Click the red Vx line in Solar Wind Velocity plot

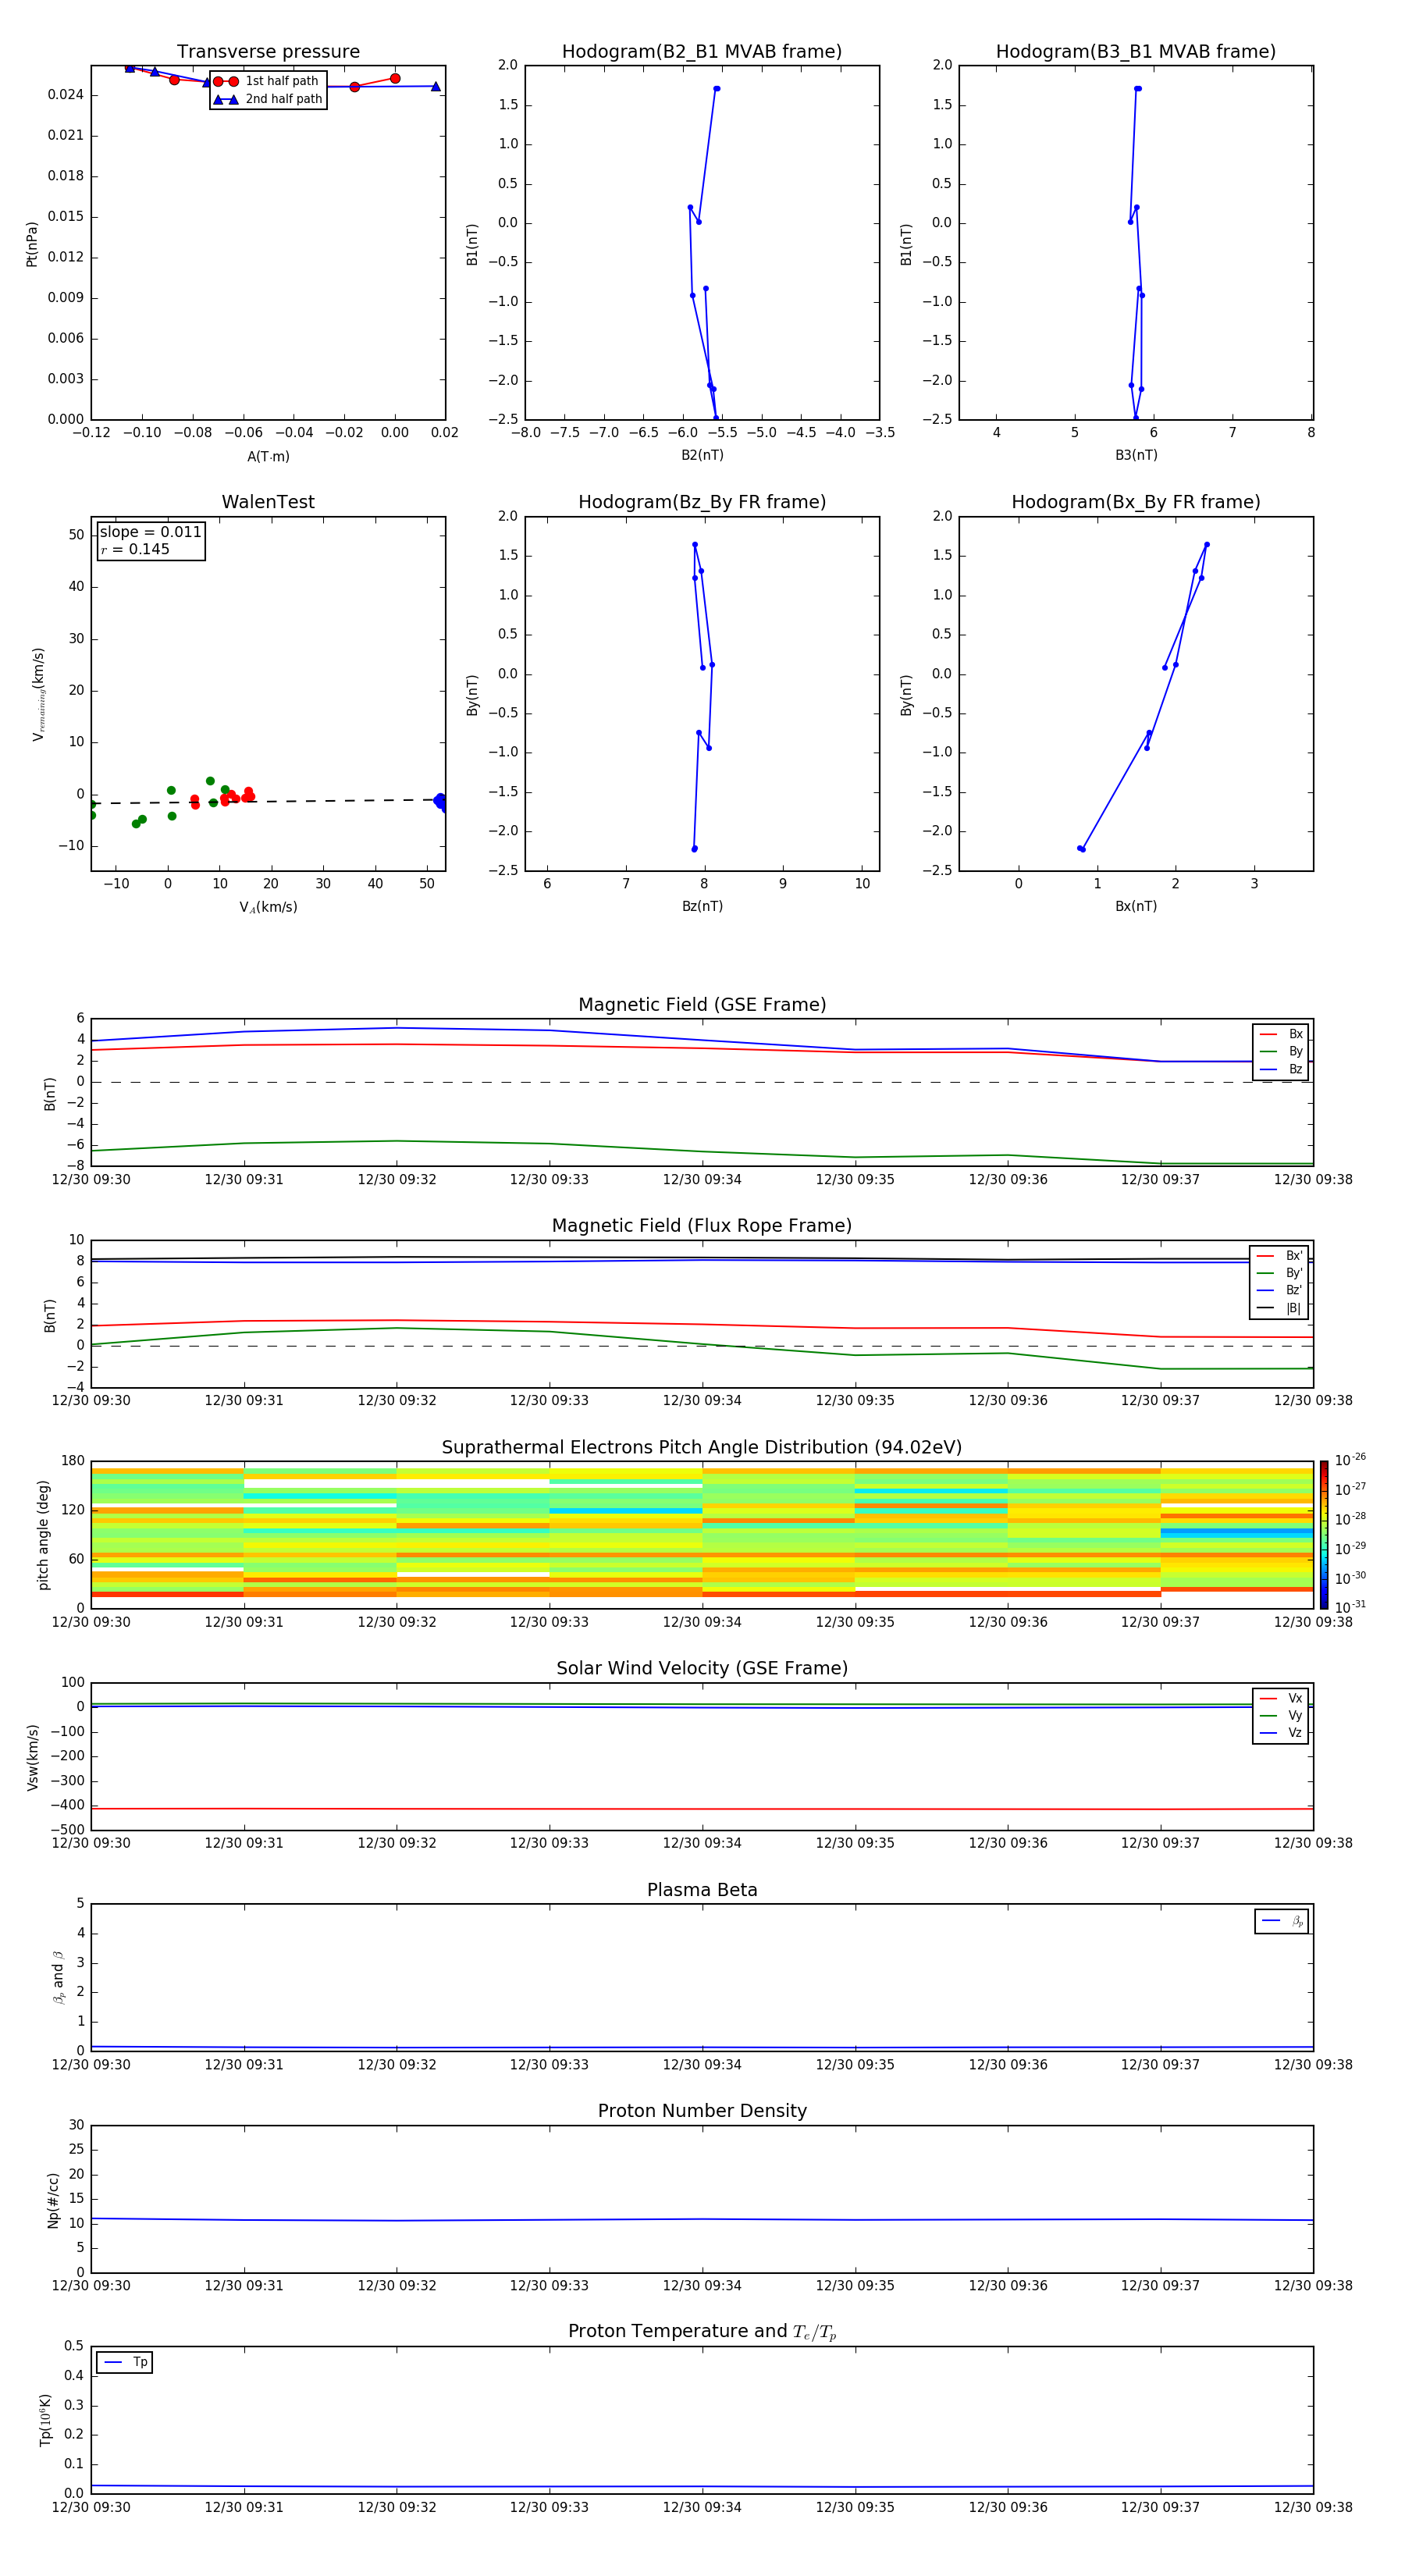(x=702, y=1809)
